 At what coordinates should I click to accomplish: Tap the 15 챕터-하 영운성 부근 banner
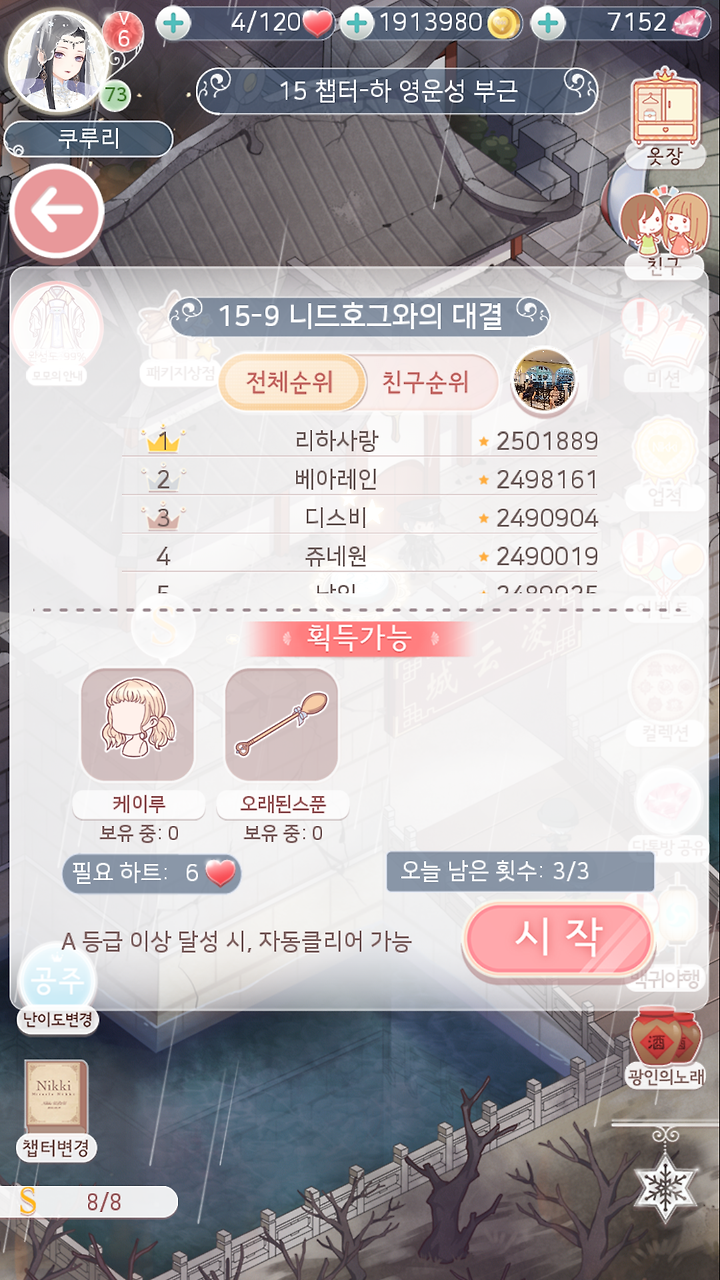397,91
